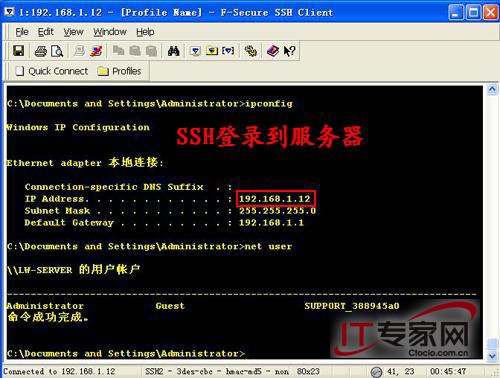
Task: Click the Profiles folder button
Action: pos(119,71)
